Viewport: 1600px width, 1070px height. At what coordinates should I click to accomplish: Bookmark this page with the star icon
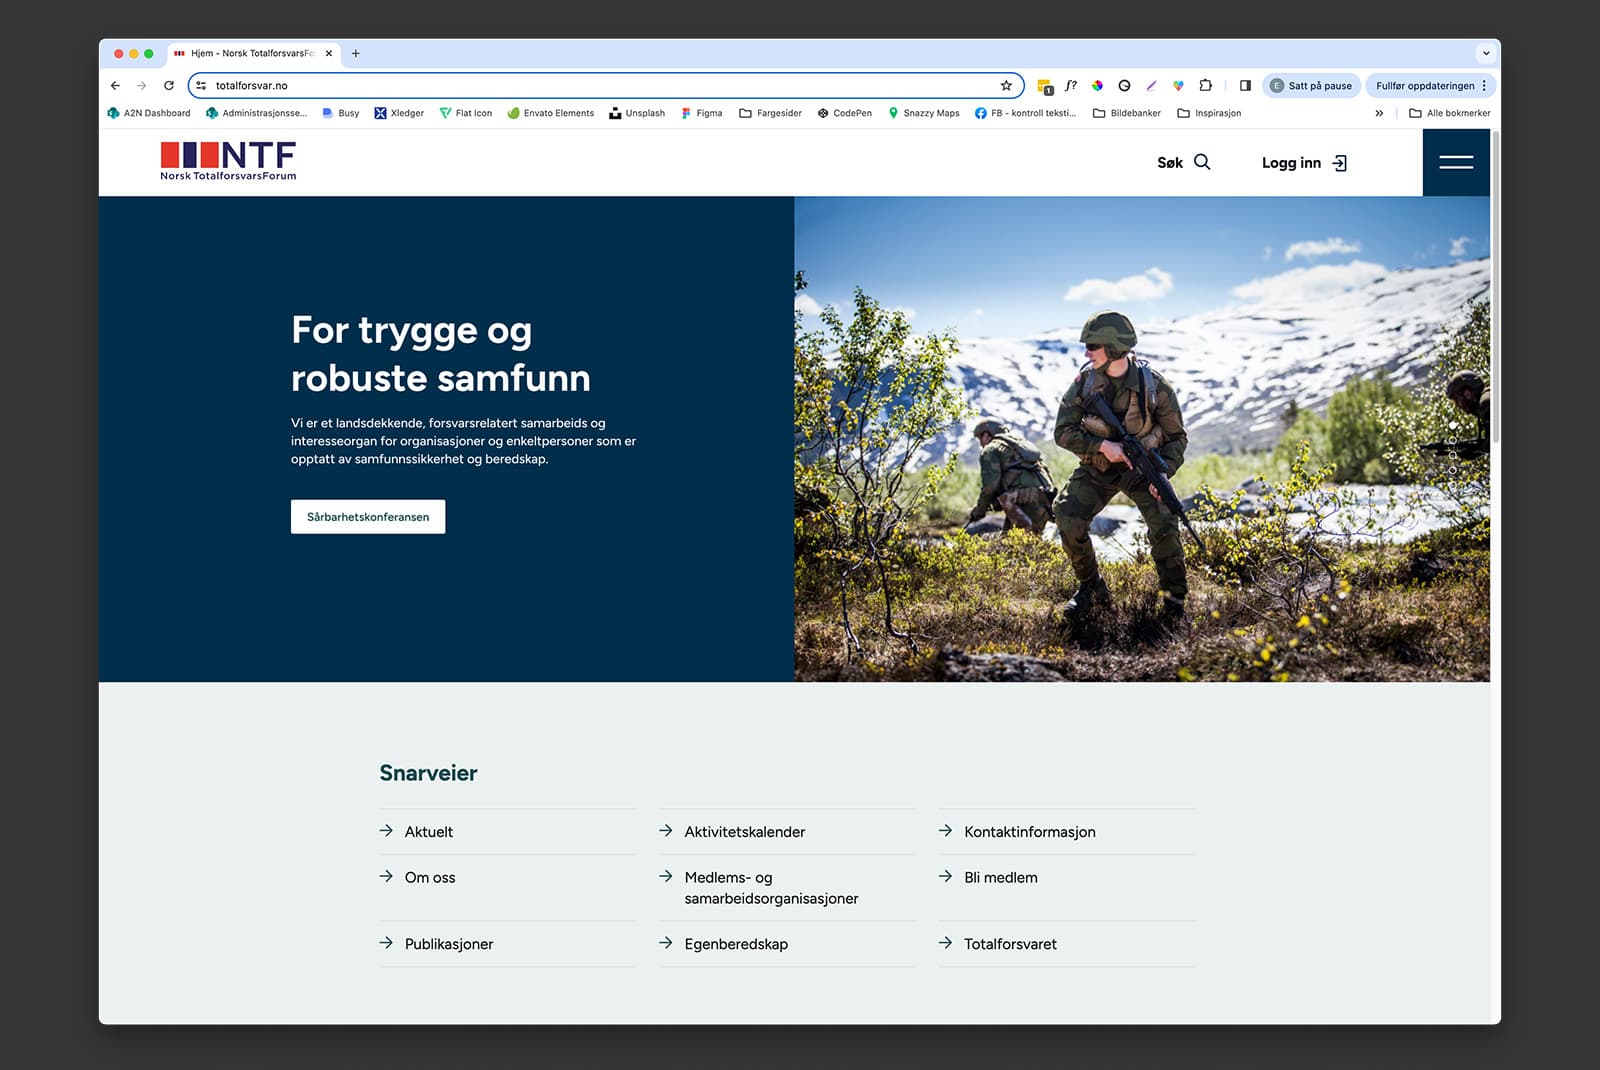(1006, 86)
